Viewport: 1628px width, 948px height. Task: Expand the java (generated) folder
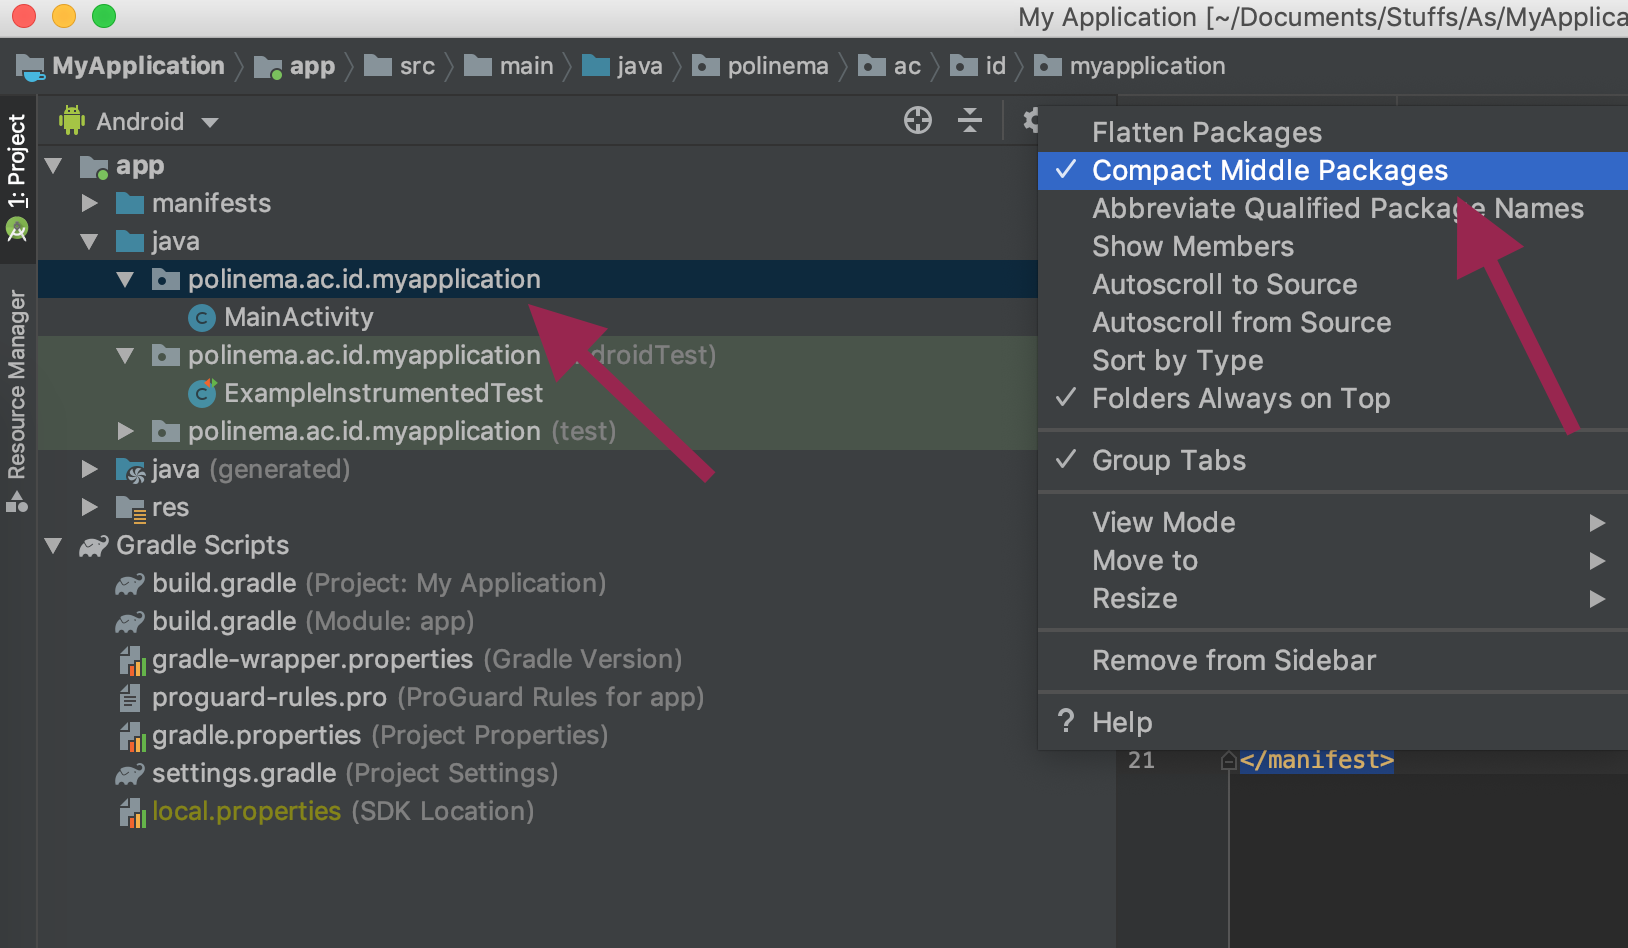90,470
